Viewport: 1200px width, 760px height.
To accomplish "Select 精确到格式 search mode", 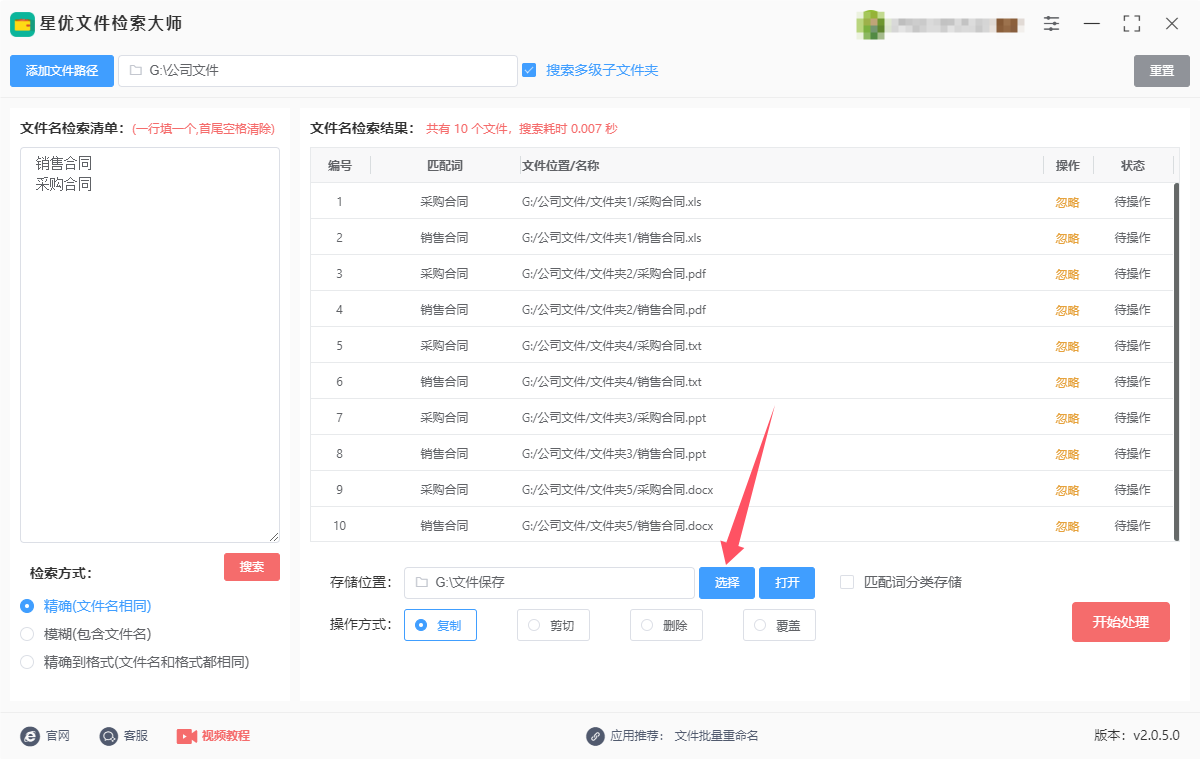I will pyautogui.click(x=27, y=662).
